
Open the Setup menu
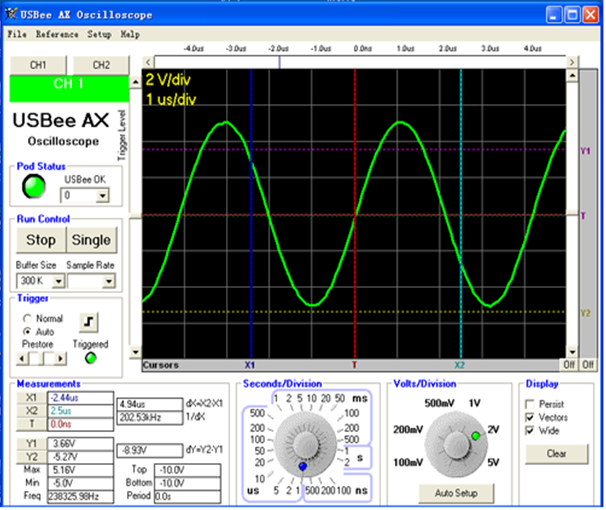click(x=99, y=34)
